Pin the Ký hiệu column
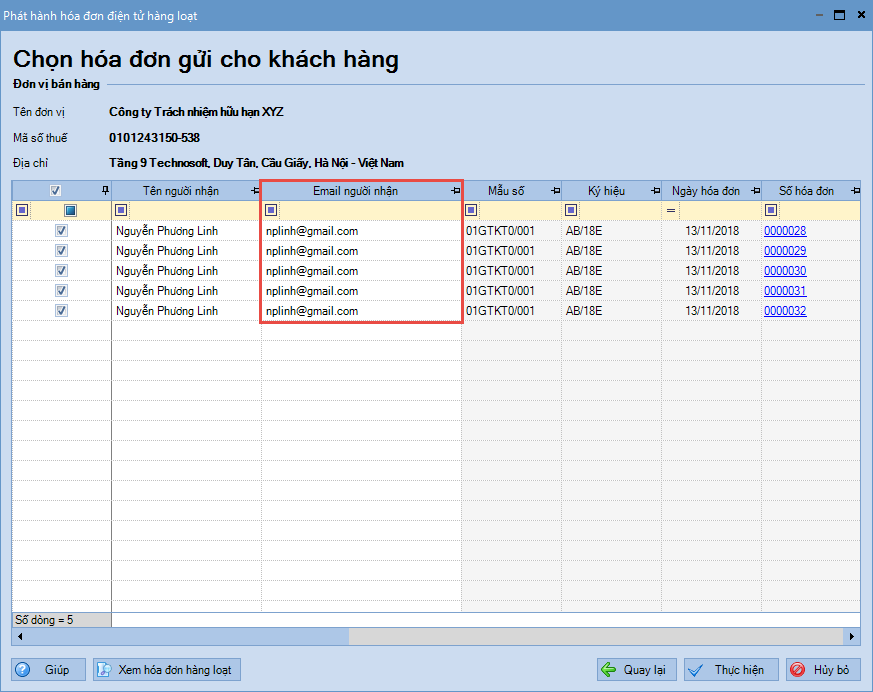This screenshot has width=873, height=692. (x=655, y=191)
